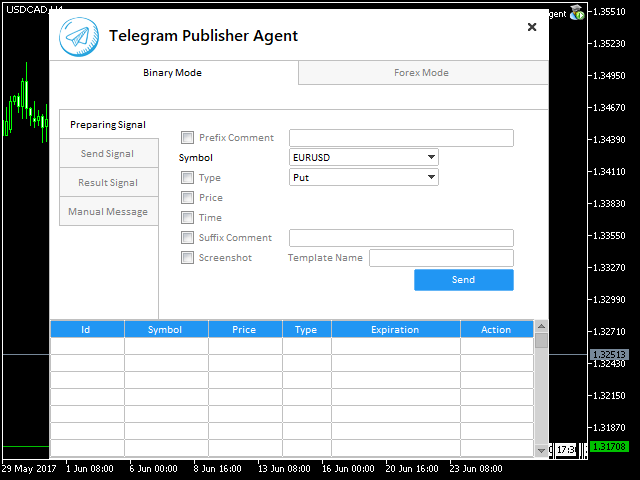Click the table scrollbar thumb
This screenshot has width=640, height=480.
pyautogui.click(x=541, y=341)
